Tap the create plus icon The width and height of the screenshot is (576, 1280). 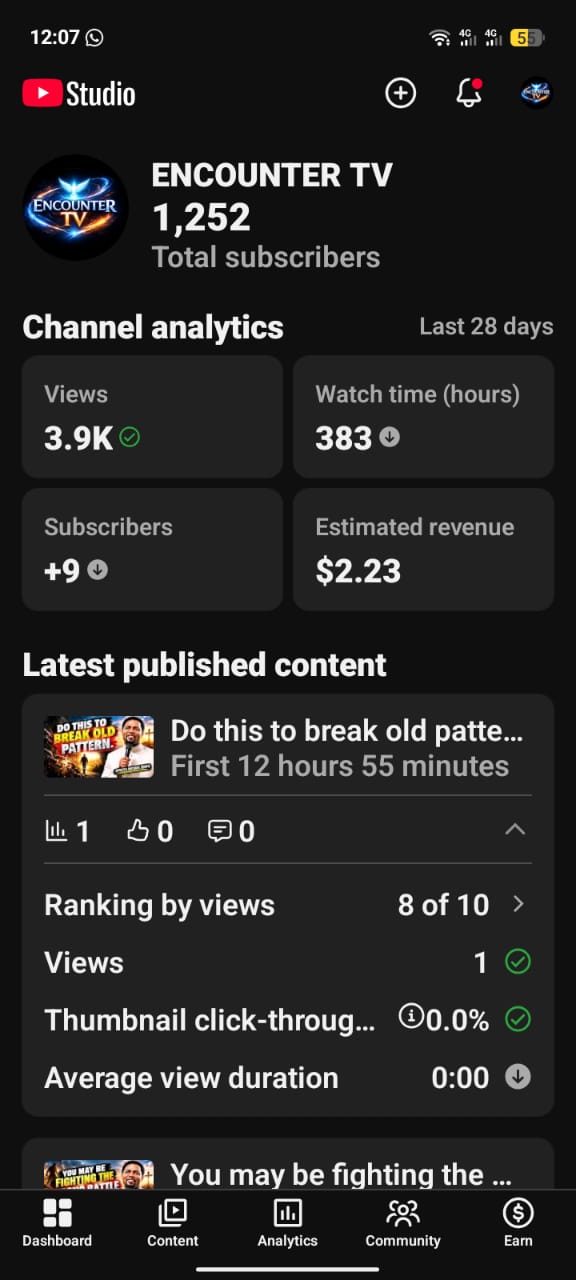400,93
